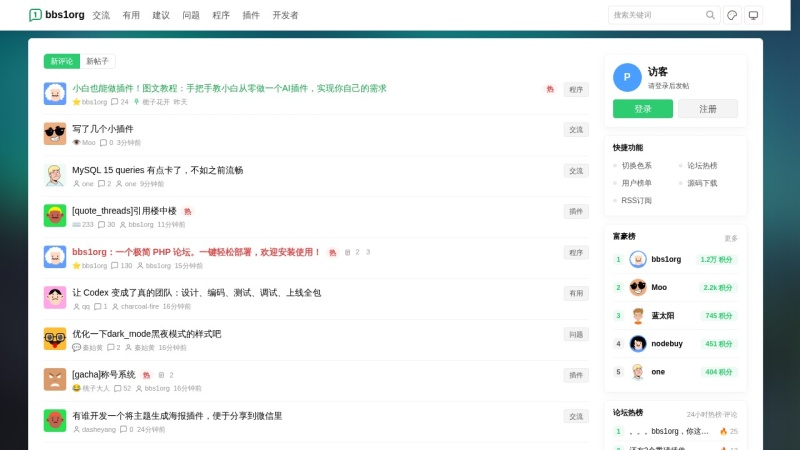
Task: Open 程序 in top navigation
Action: [x=221, y=15]
